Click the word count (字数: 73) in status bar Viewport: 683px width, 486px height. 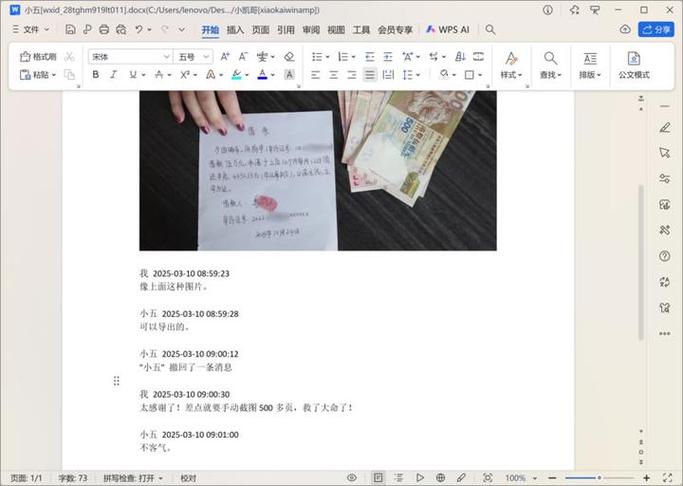coord(73,478)
